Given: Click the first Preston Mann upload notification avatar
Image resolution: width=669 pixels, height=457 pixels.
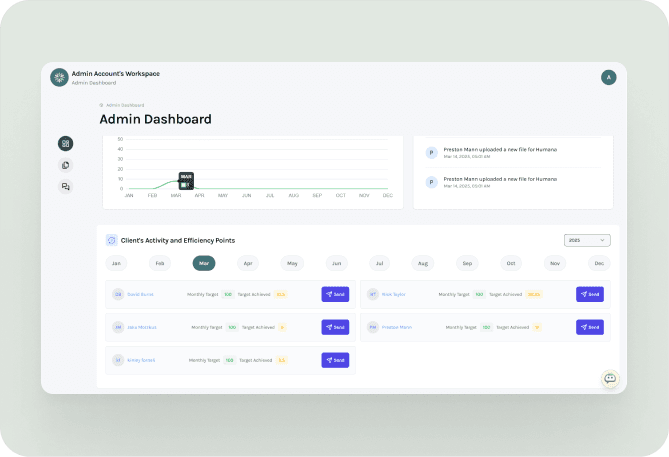Looking at the screenshot, I should [x=431, y=152].
